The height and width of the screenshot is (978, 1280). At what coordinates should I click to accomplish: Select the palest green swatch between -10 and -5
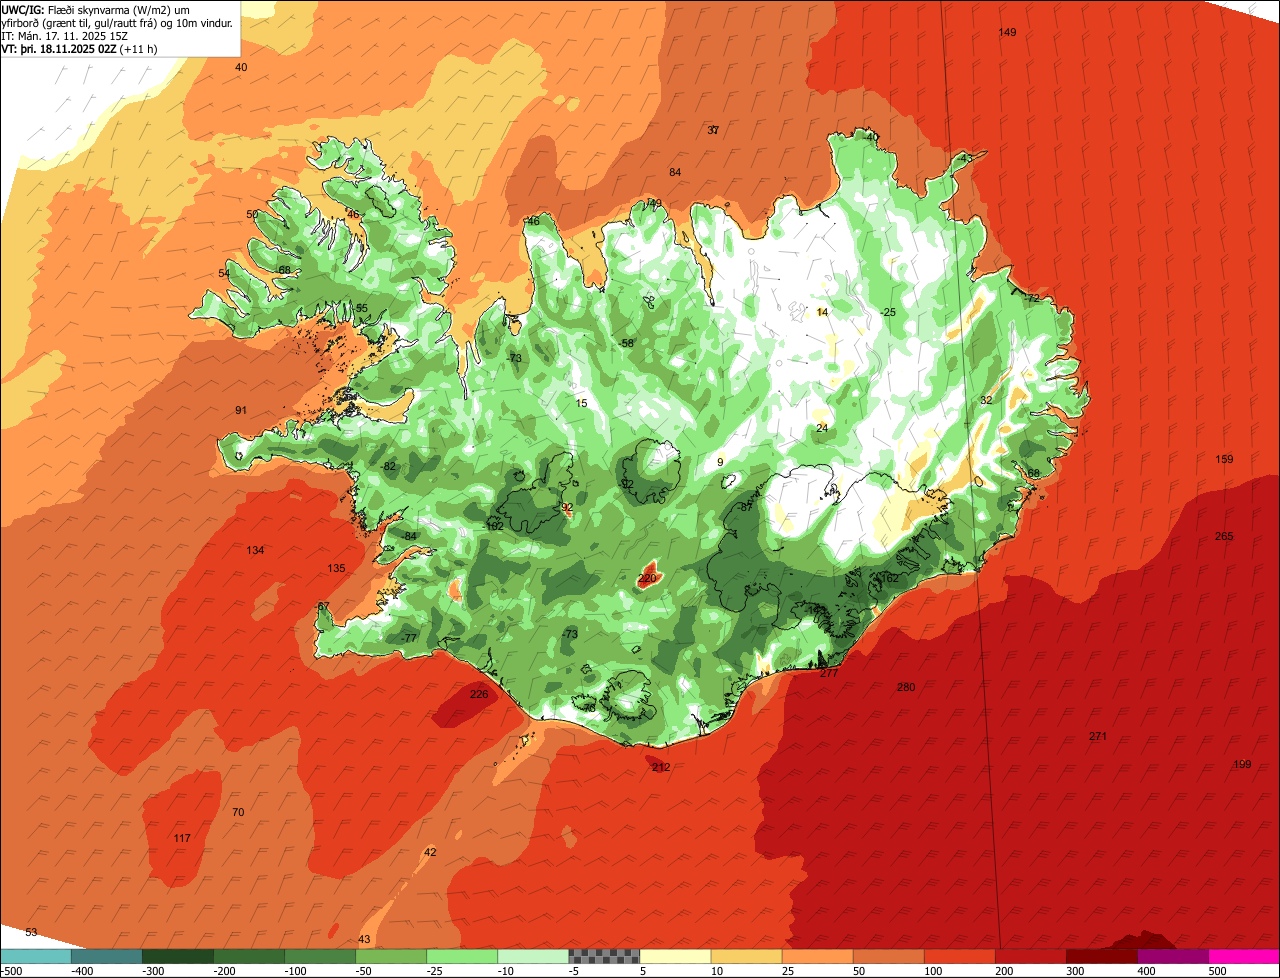[x=534, y=956]
